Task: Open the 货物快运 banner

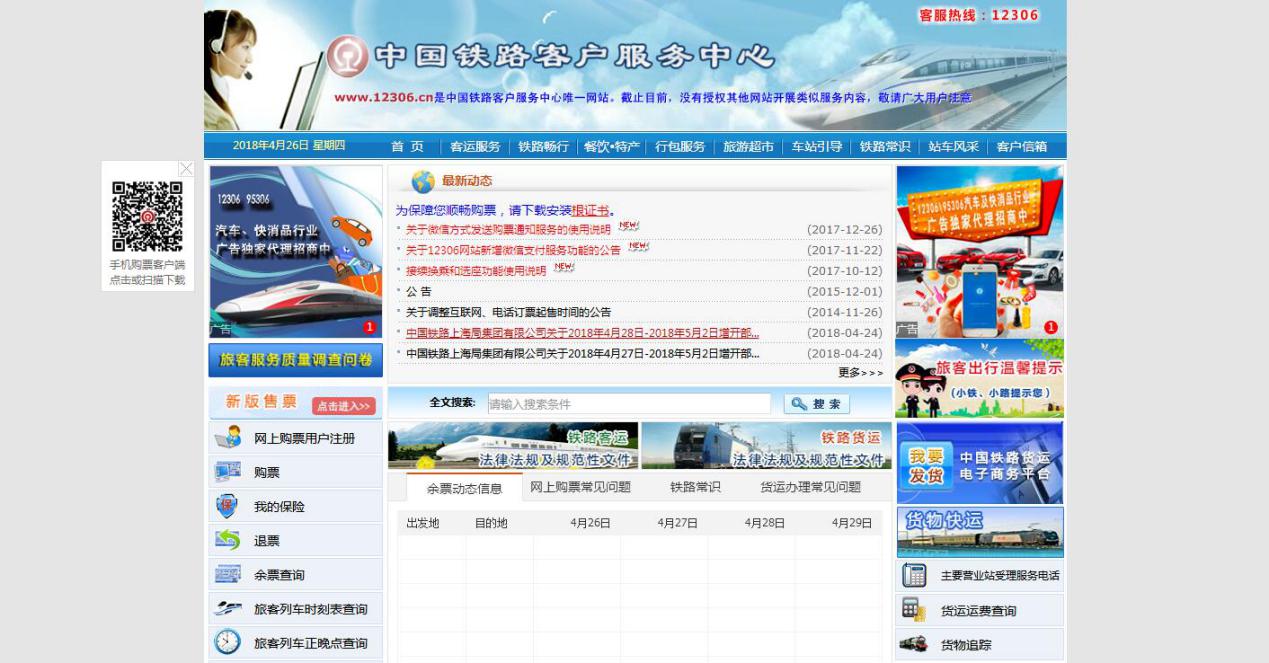Action: click(x=980, y=532)
